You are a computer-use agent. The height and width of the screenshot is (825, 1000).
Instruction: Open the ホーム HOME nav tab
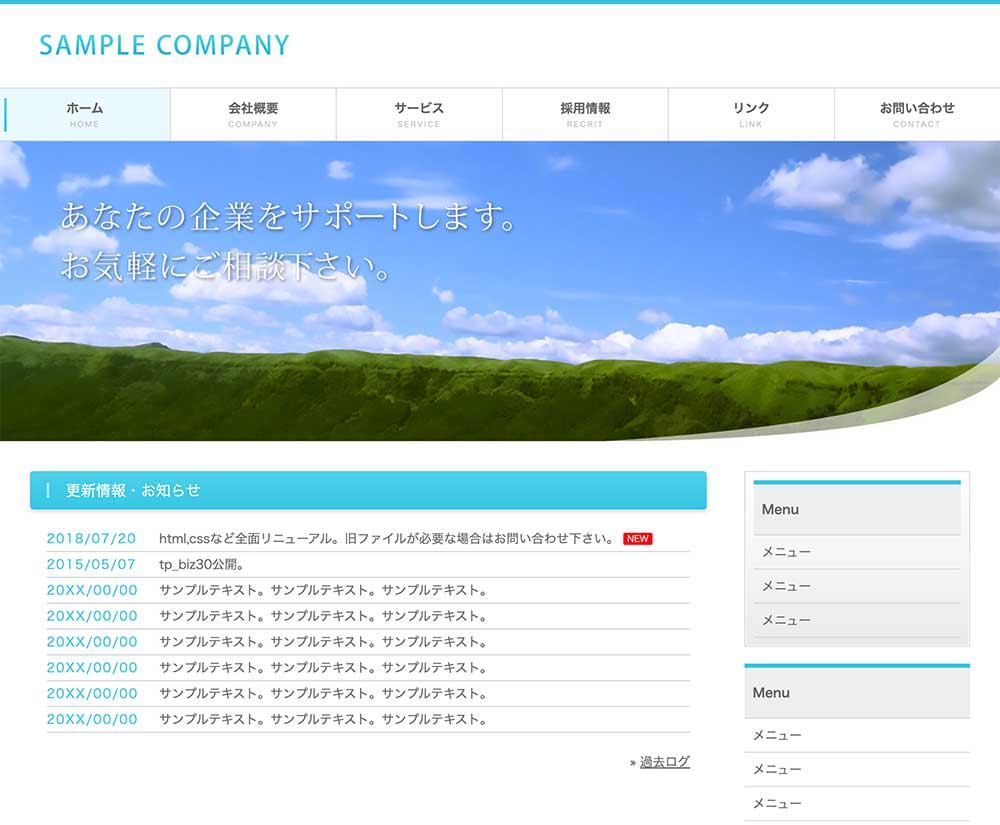(x=85, y=115)
